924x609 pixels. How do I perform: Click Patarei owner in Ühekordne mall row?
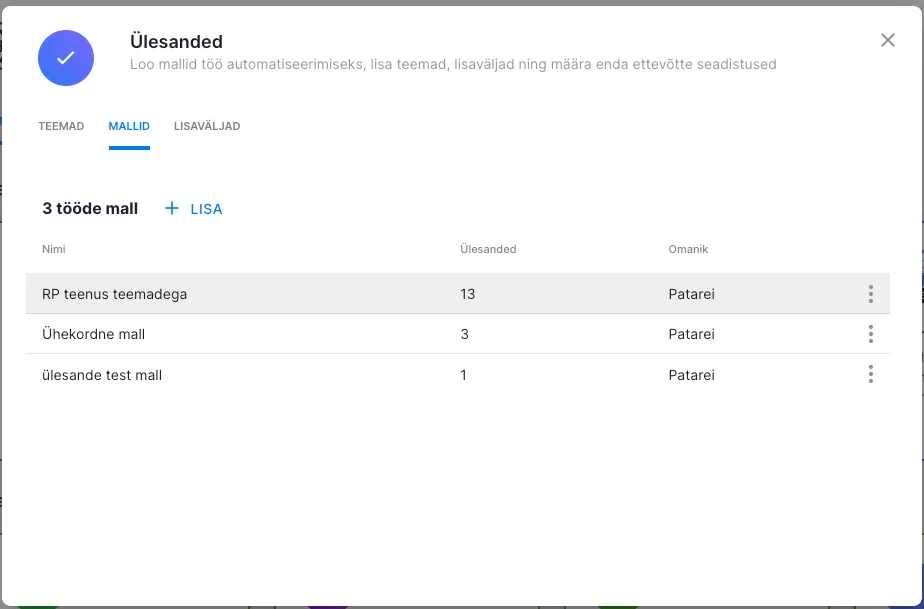coord(691,334)
